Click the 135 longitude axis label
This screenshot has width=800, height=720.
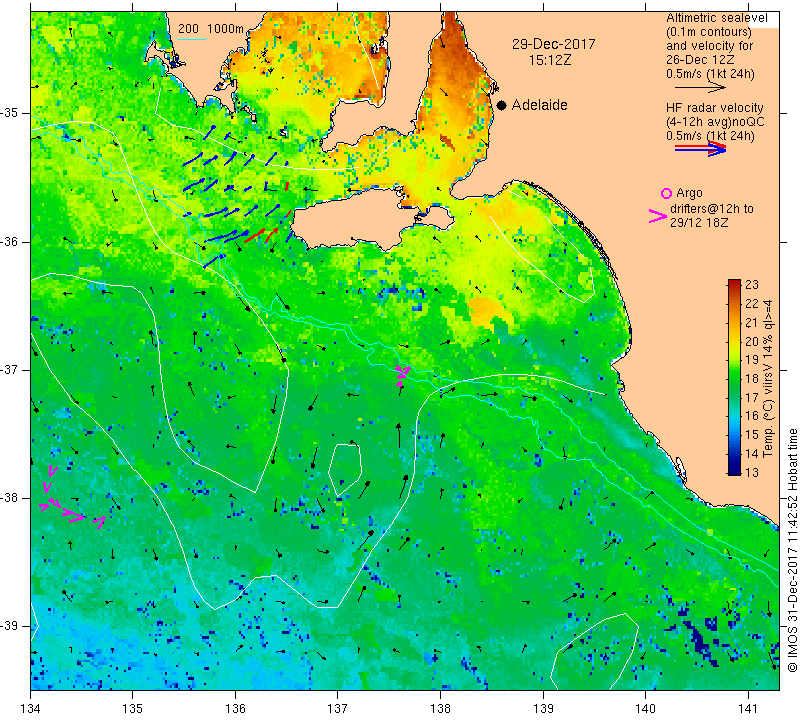(x=133, y=709)
